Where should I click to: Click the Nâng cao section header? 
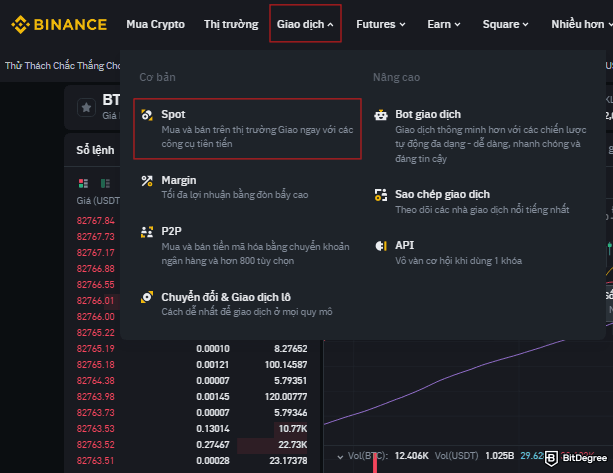(396, 77)
